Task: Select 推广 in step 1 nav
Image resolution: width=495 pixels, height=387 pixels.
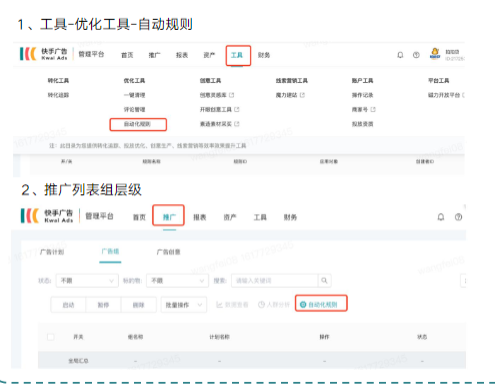Action: (x=154, y=55)
